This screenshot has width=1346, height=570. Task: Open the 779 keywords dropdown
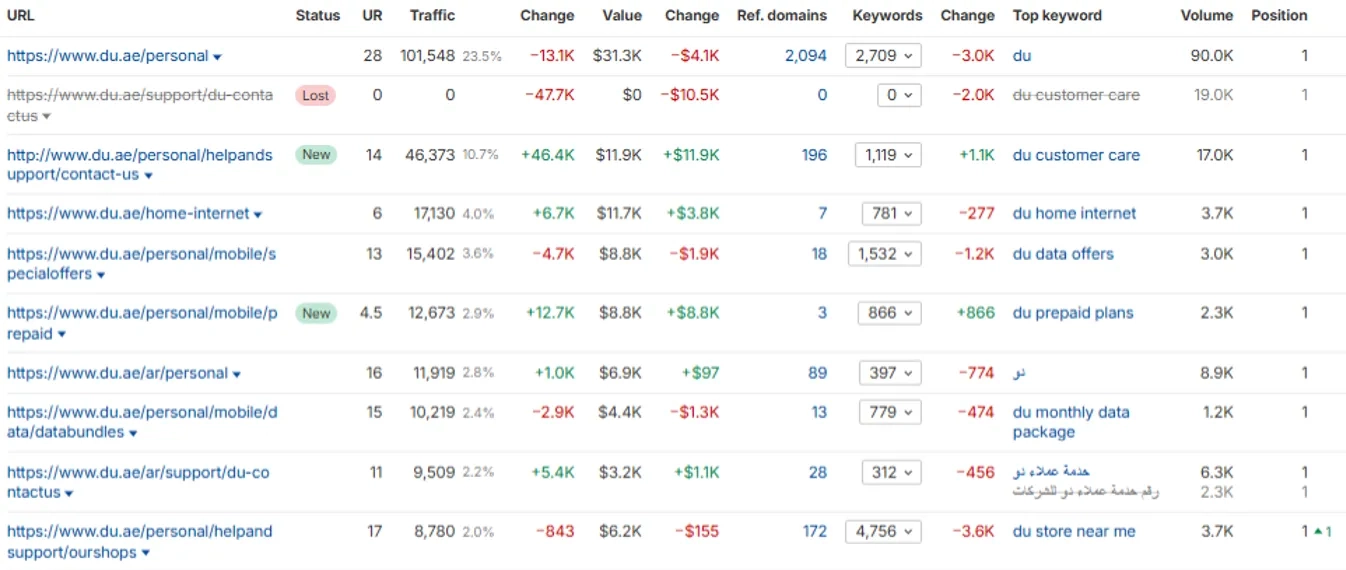(890, 412)
